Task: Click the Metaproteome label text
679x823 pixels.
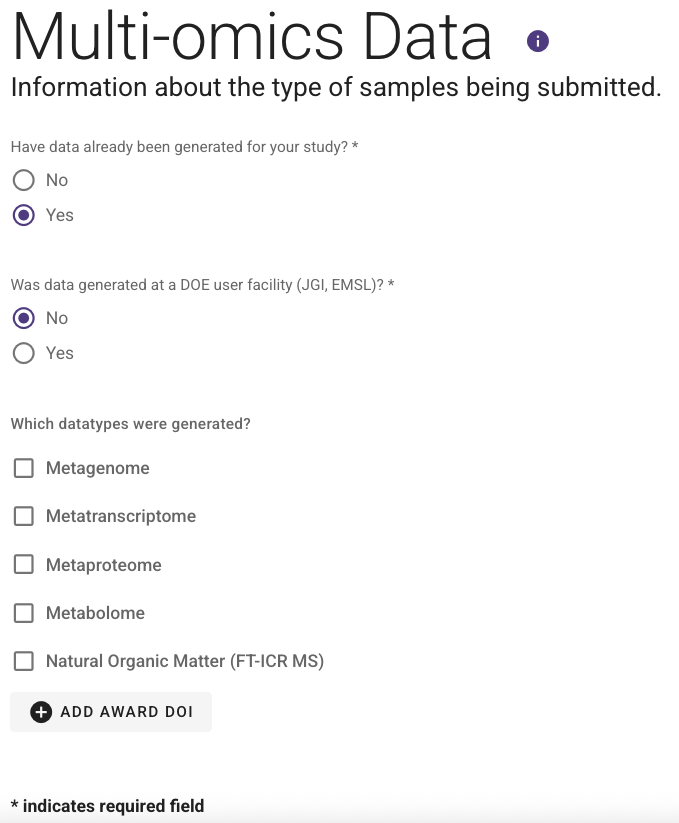Action: coord(104,565)
